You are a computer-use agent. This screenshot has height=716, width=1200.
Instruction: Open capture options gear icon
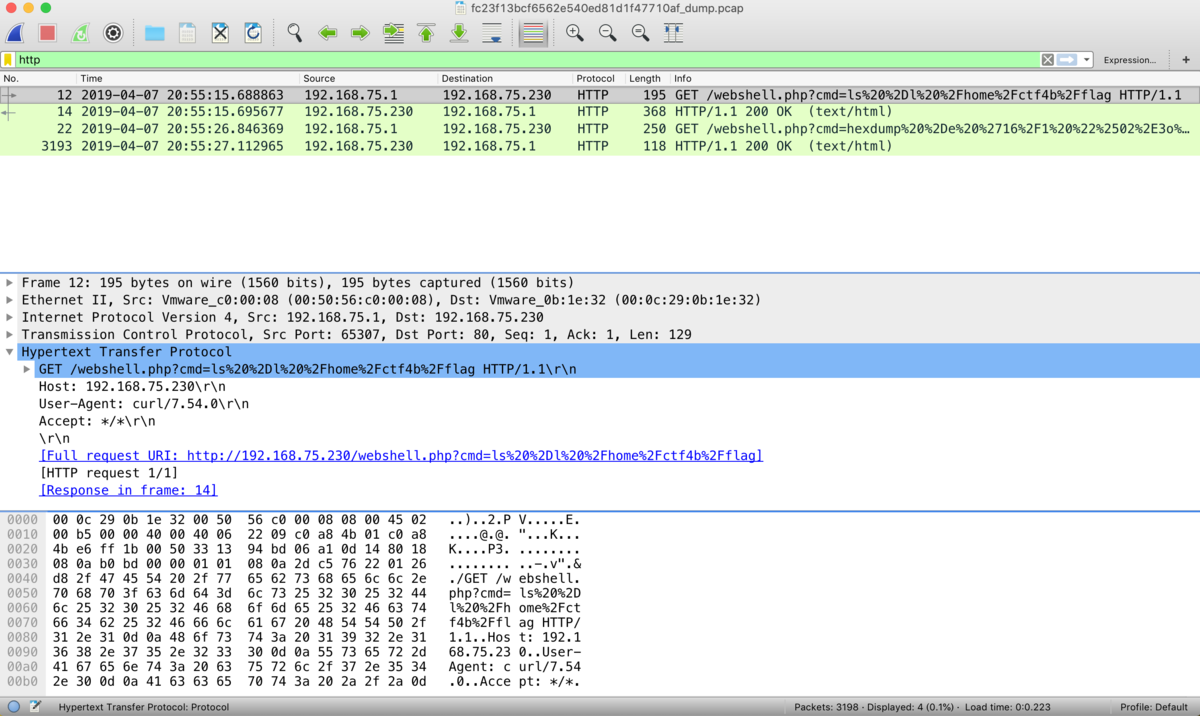(113, 33)
